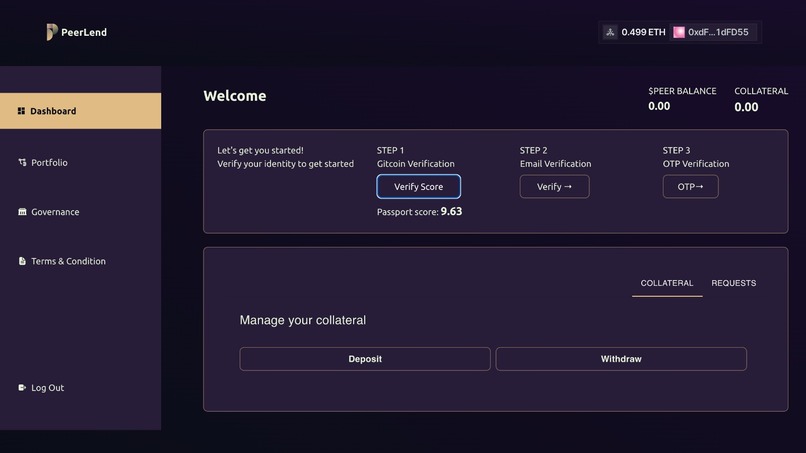
Task: Click the STEP 2 label
Action: 533,150
